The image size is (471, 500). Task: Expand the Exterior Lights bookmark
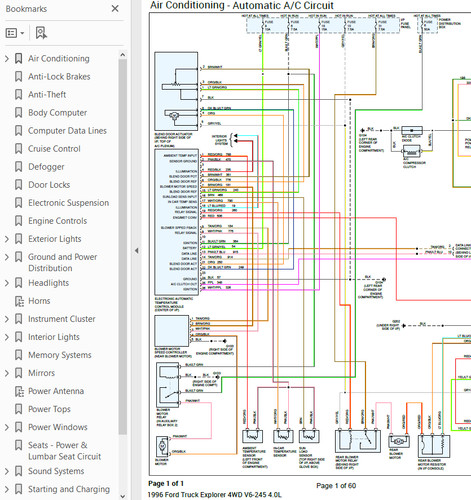[x=7, y=239]
